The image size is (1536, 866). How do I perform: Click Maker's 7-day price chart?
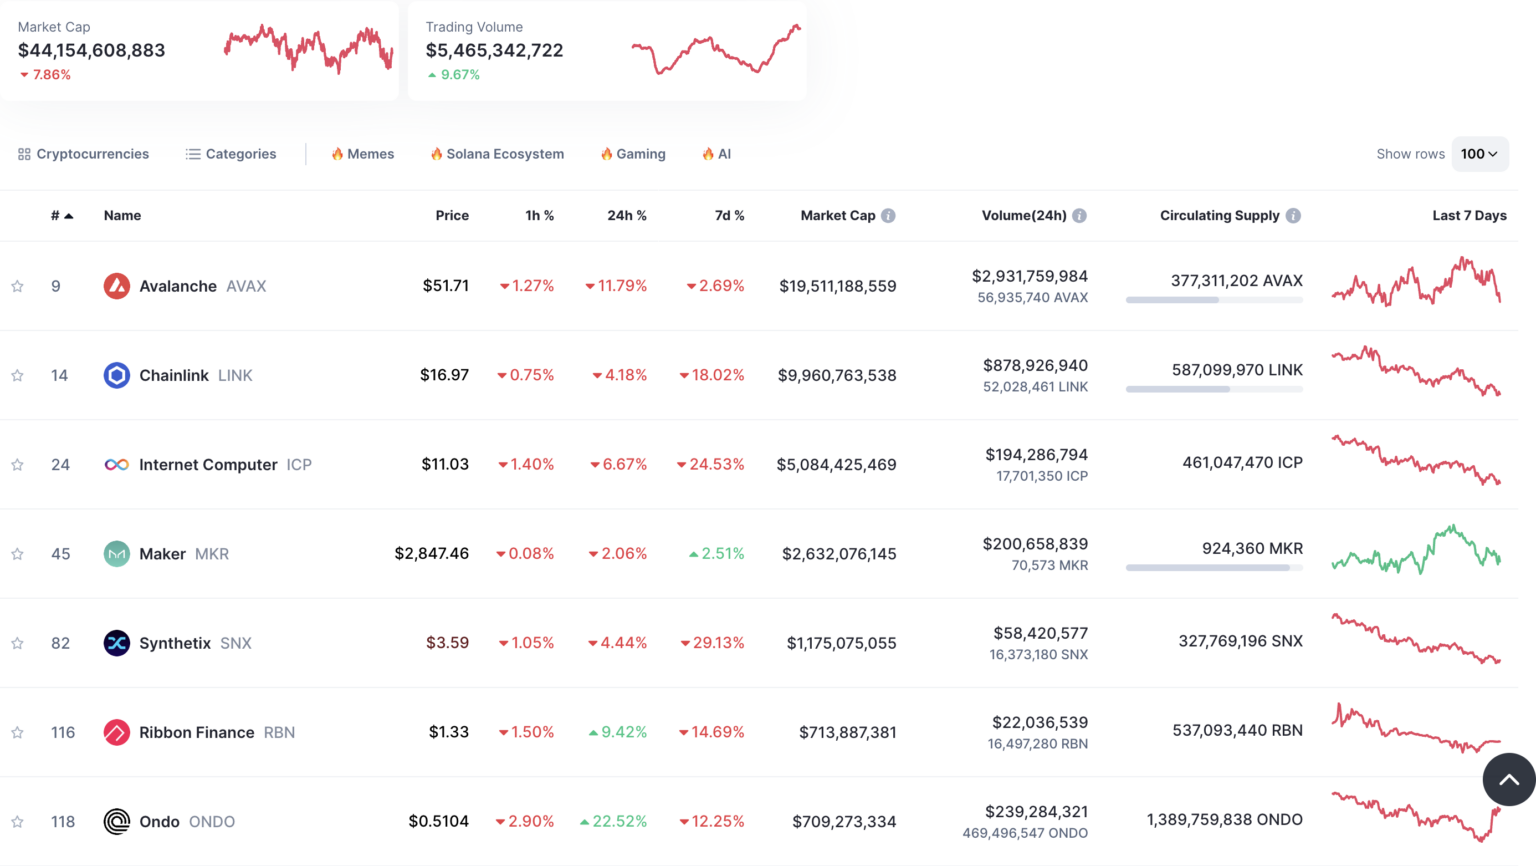click(1416, 553)
